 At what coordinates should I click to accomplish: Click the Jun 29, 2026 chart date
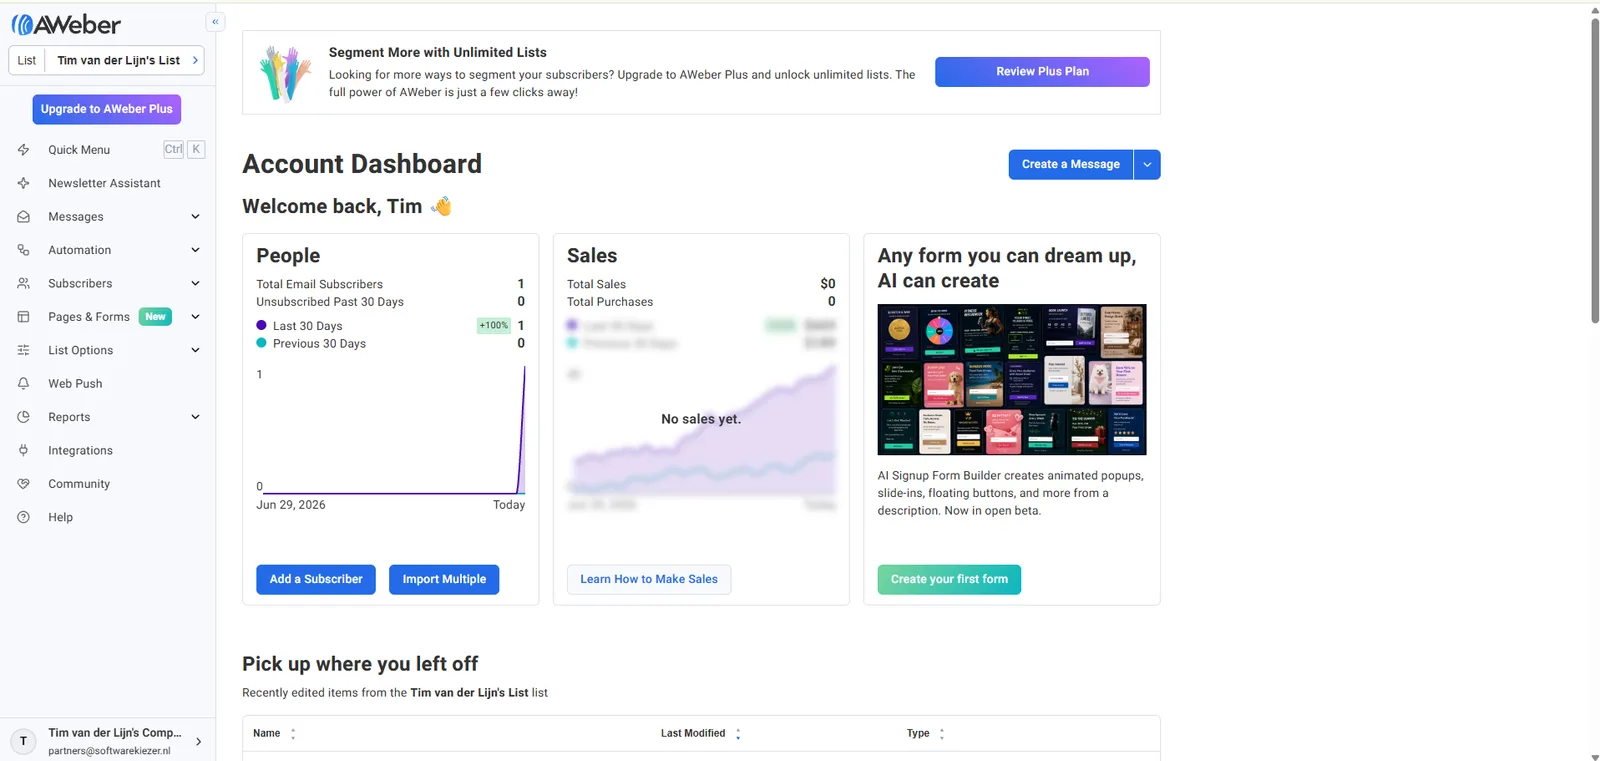291,505
